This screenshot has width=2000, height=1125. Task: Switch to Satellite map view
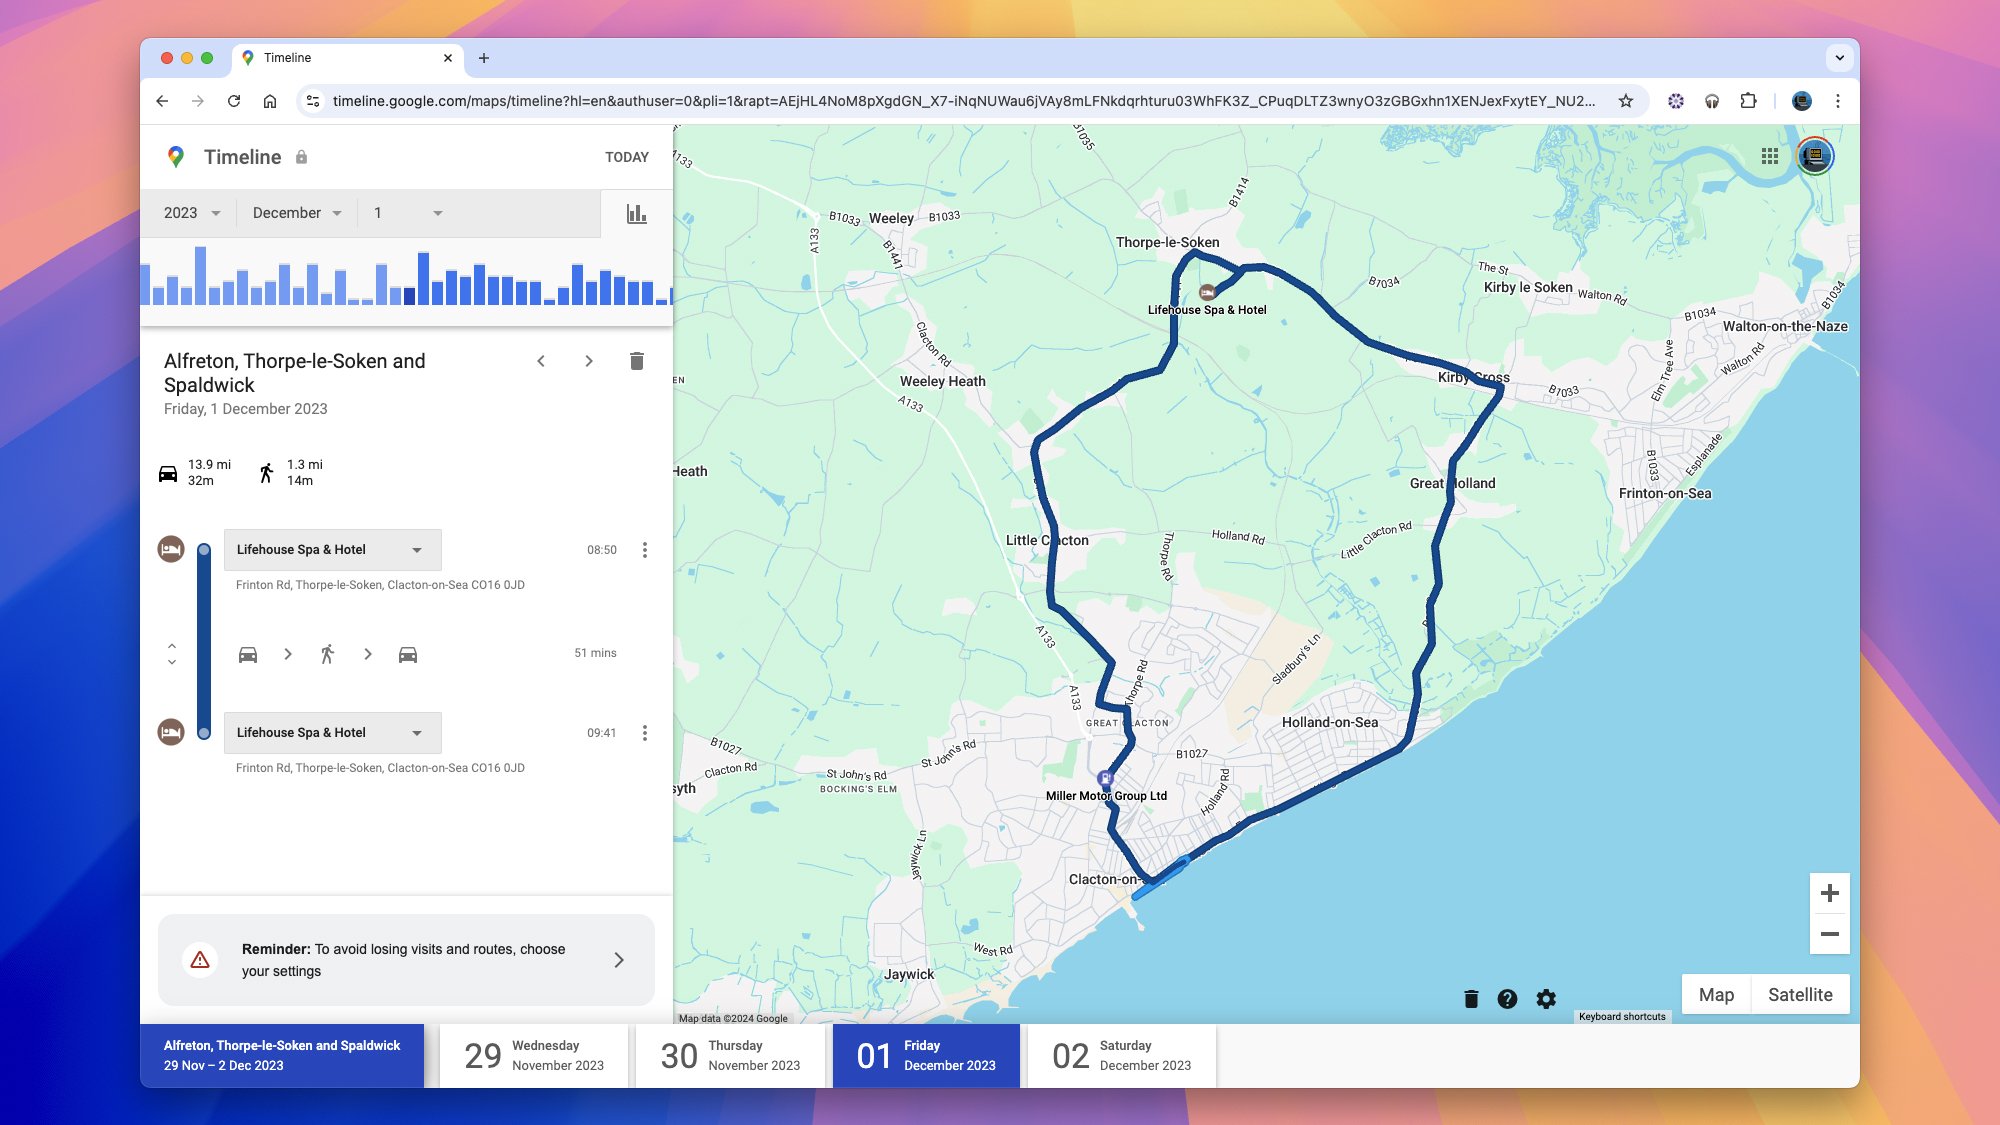point(1801,993)
